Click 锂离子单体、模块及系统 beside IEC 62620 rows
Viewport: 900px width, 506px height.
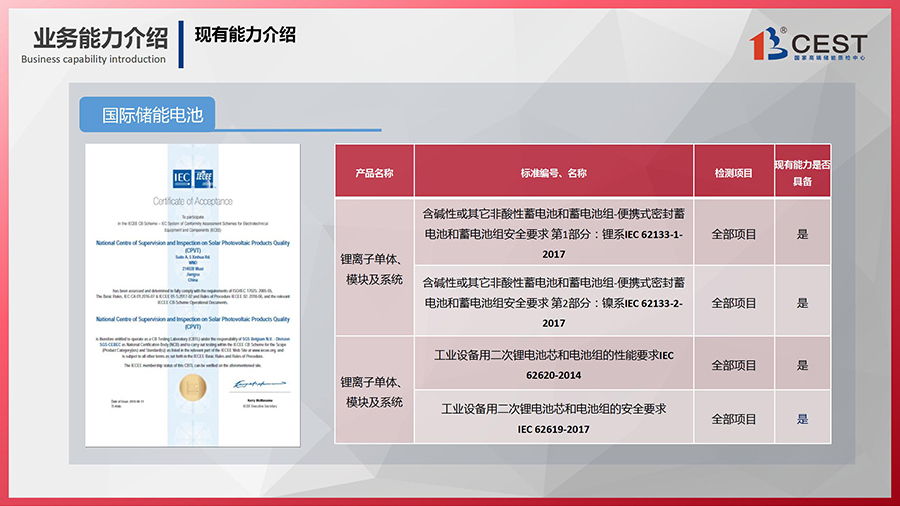(x=374, y=392)
